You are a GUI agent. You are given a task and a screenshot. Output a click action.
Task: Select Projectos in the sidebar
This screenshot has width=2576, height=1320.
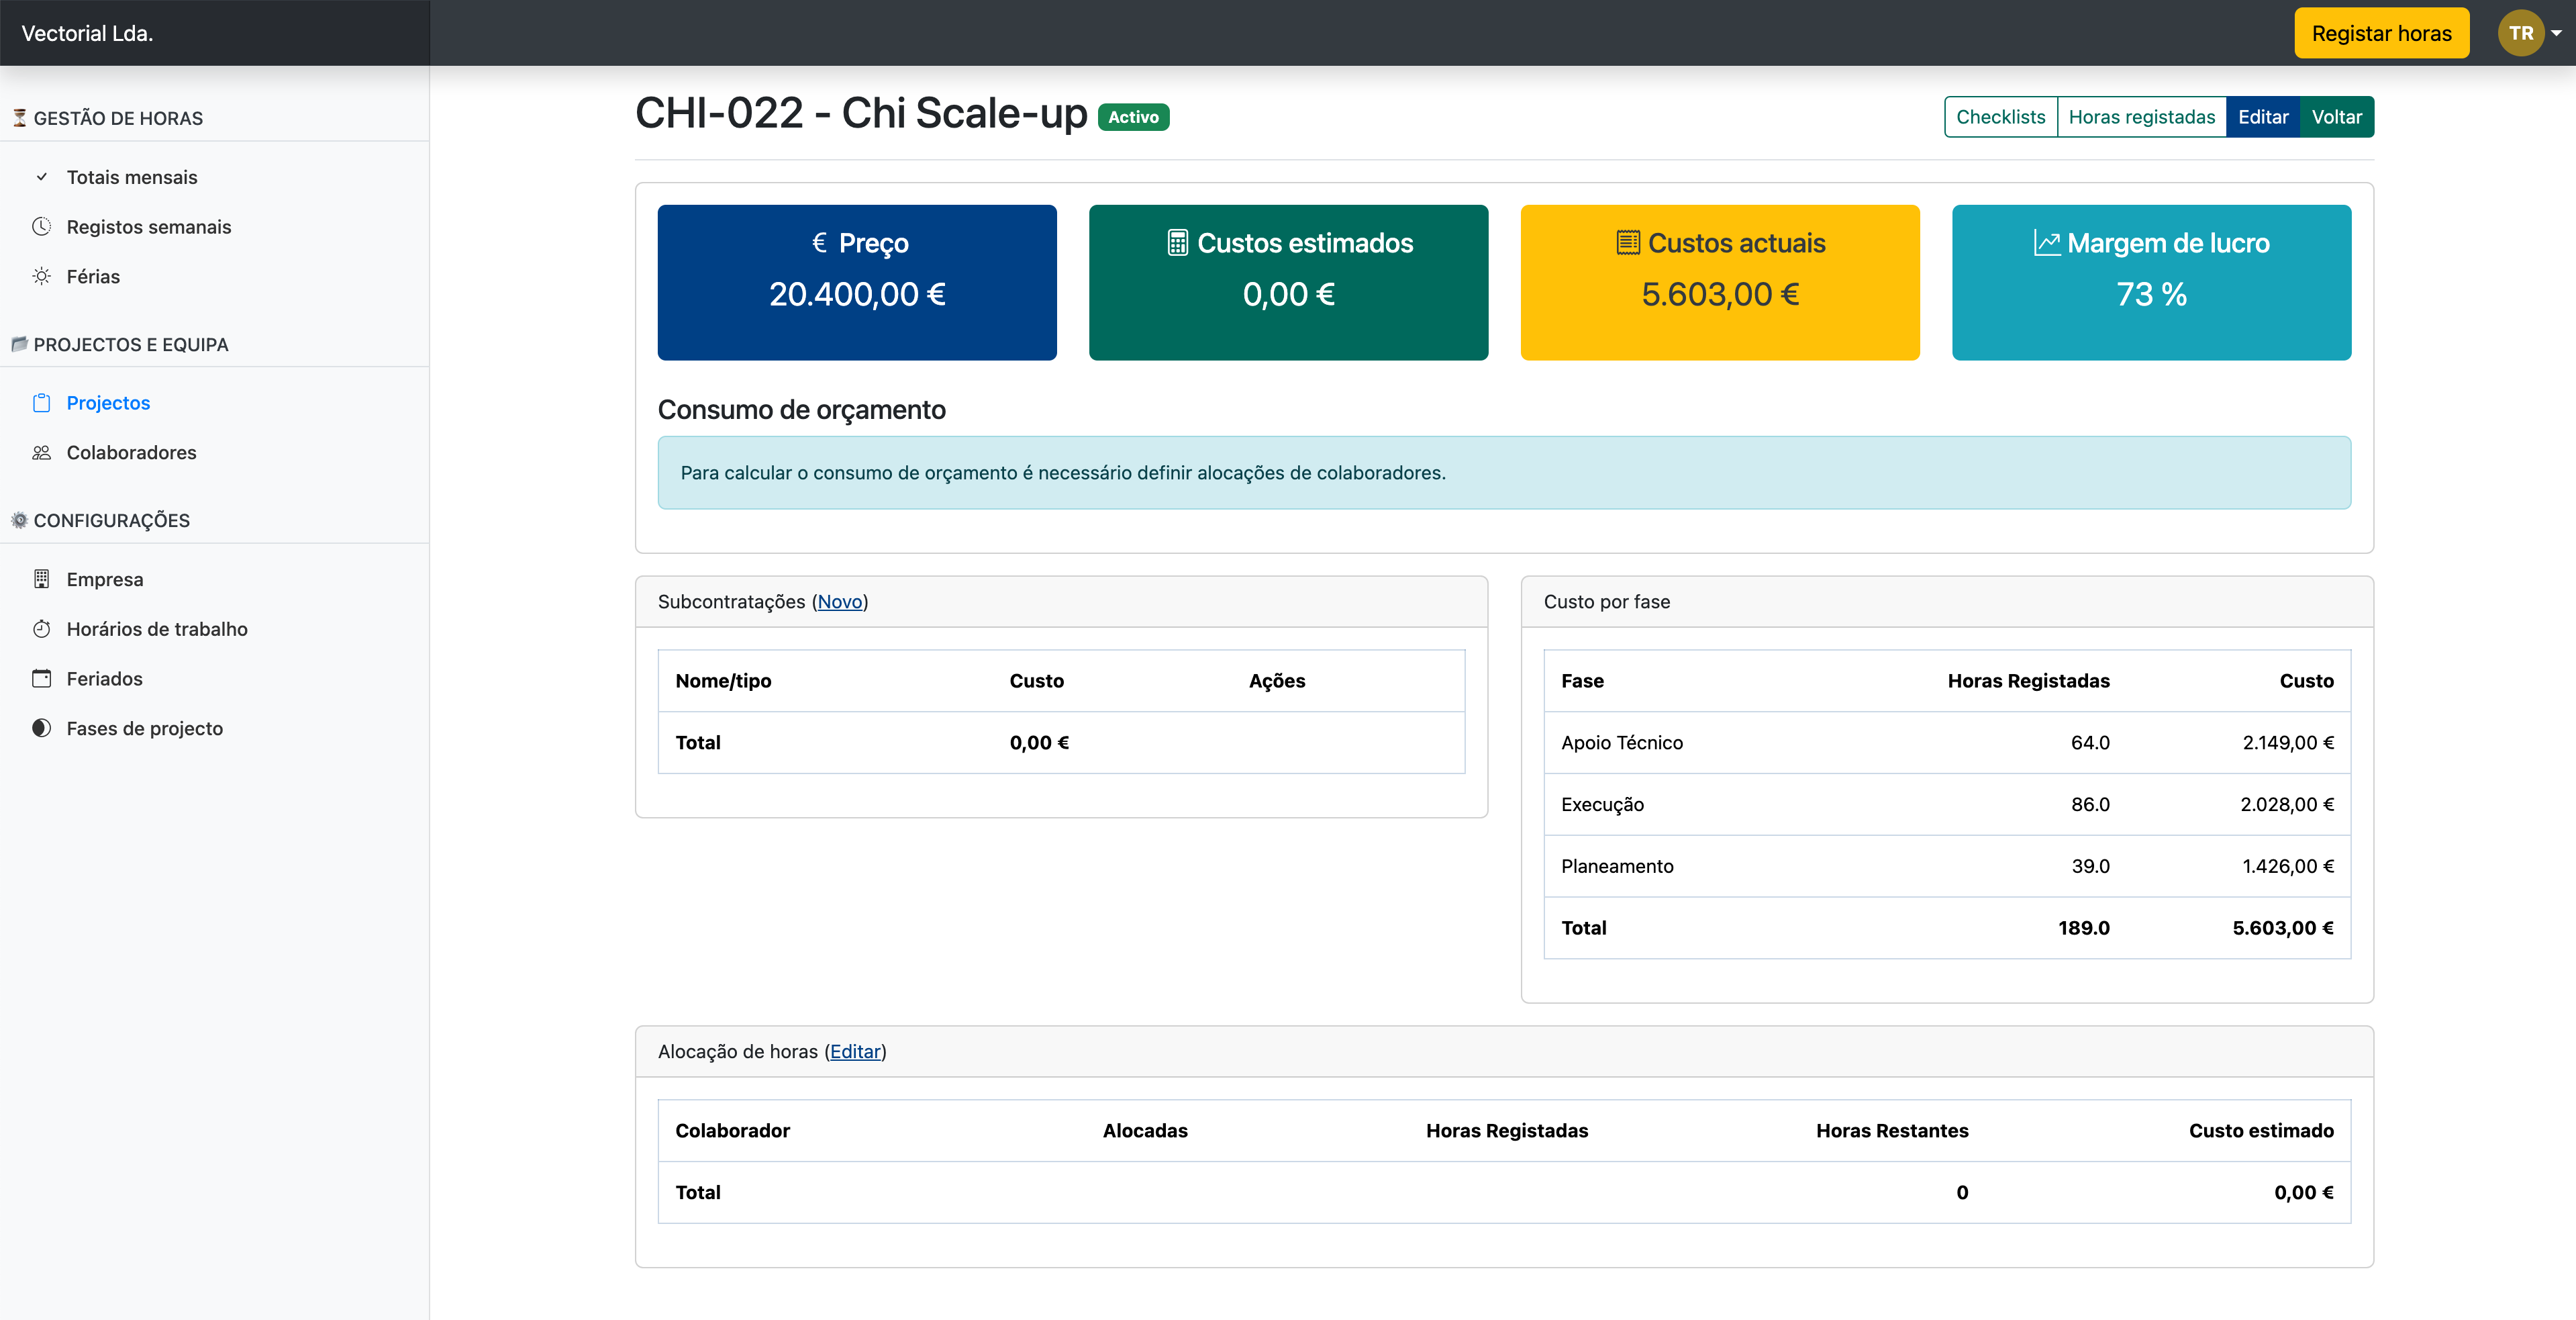point(108,403)
